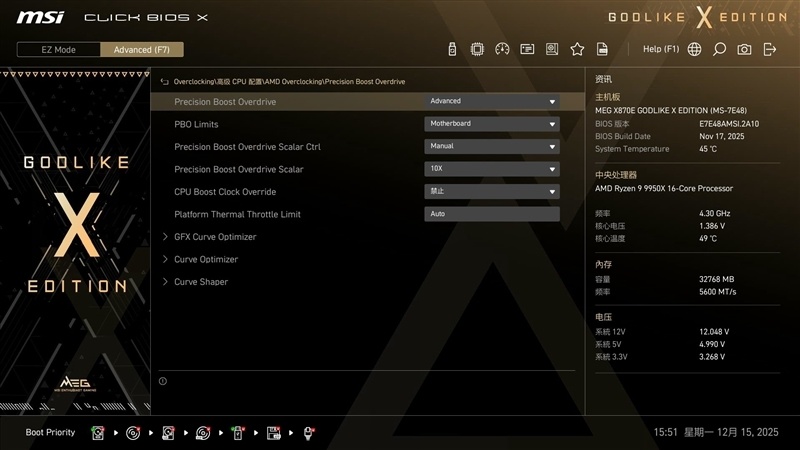
Task: Open the Precision Boost Overdrive dropdown set to Advanced
Action: point(492,102)
